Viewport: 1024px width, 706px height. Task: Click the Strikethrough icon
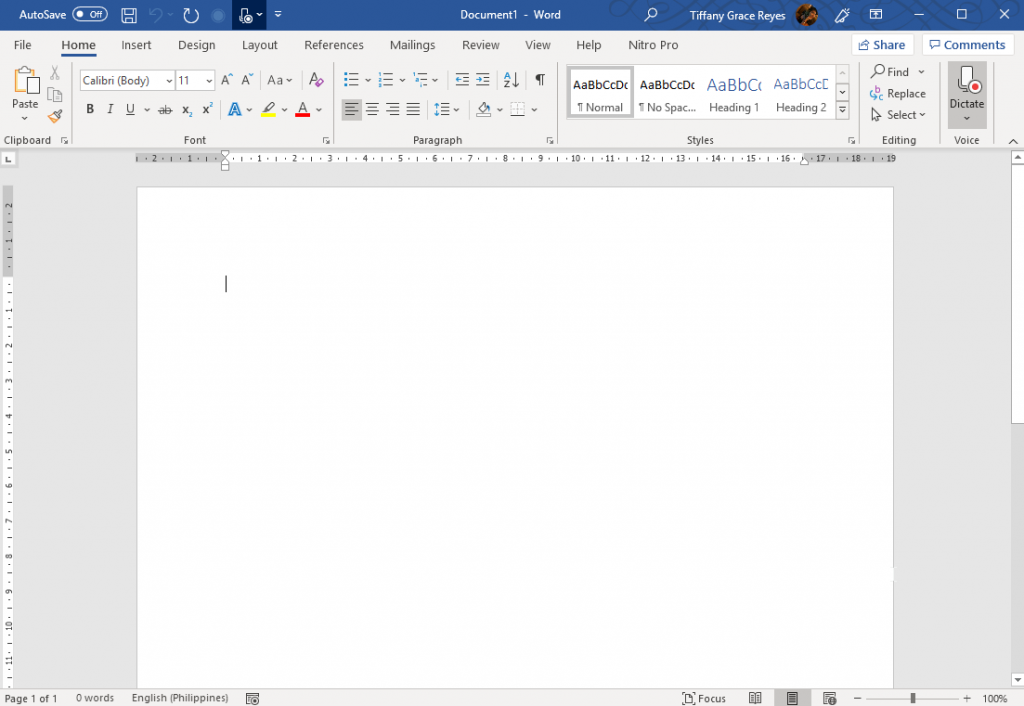pyautogui.click(x=165, y=109)
